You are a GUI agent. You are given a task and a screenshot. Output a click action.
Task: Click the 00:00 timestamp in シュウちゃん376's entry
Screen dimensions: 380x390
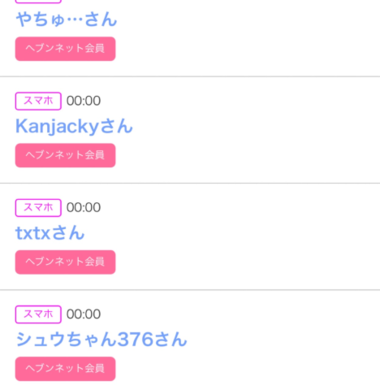click(83, 314)
